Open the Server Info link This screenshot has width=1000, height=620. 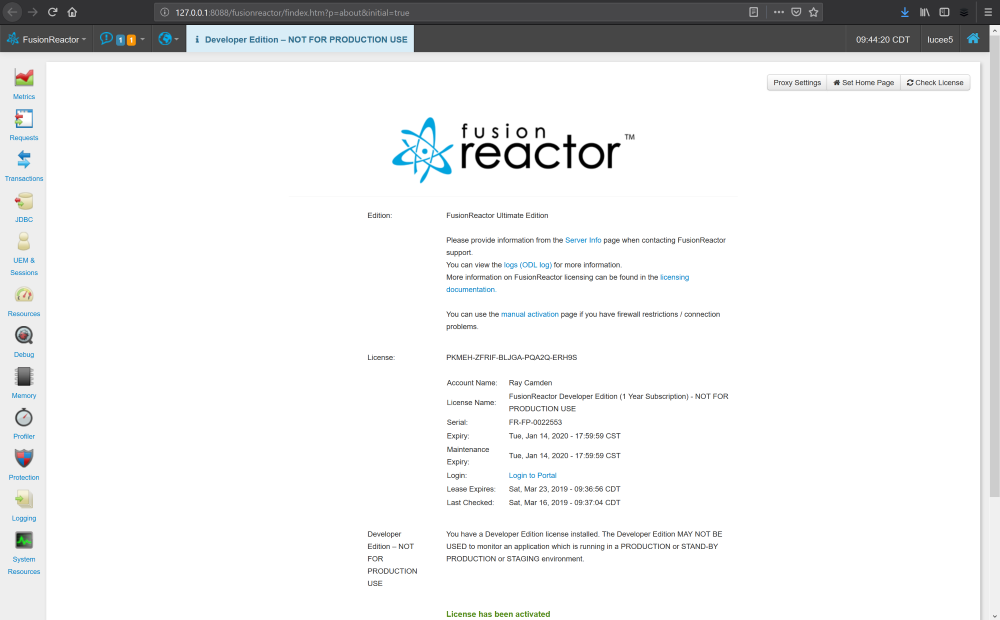point(583,240)
